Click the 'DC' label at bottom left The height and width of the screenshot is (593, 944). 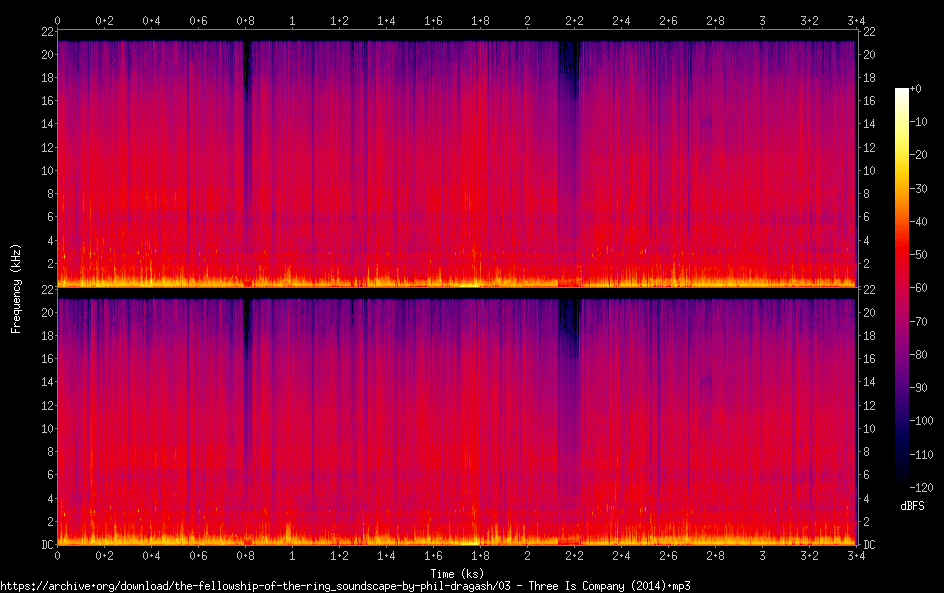point(47,545)
